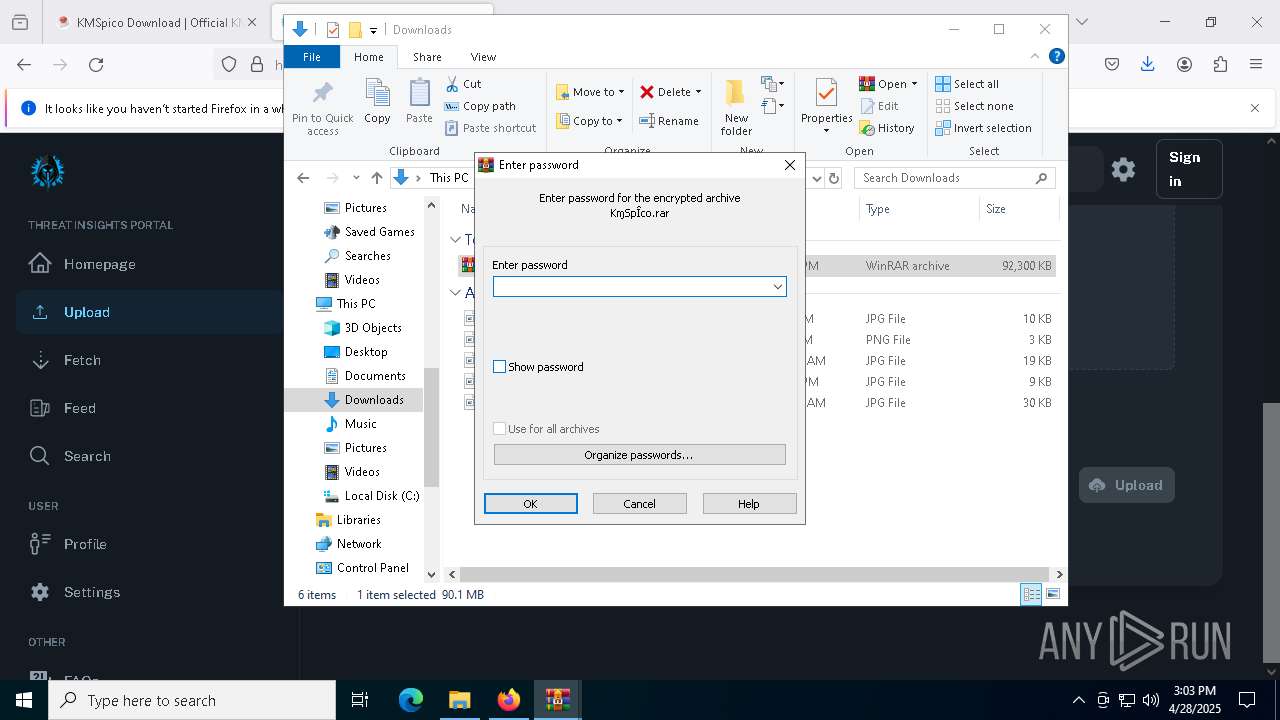1280x720 pixels.
Task: Switch to the Share ribbon tab
Action: (427, 57)
